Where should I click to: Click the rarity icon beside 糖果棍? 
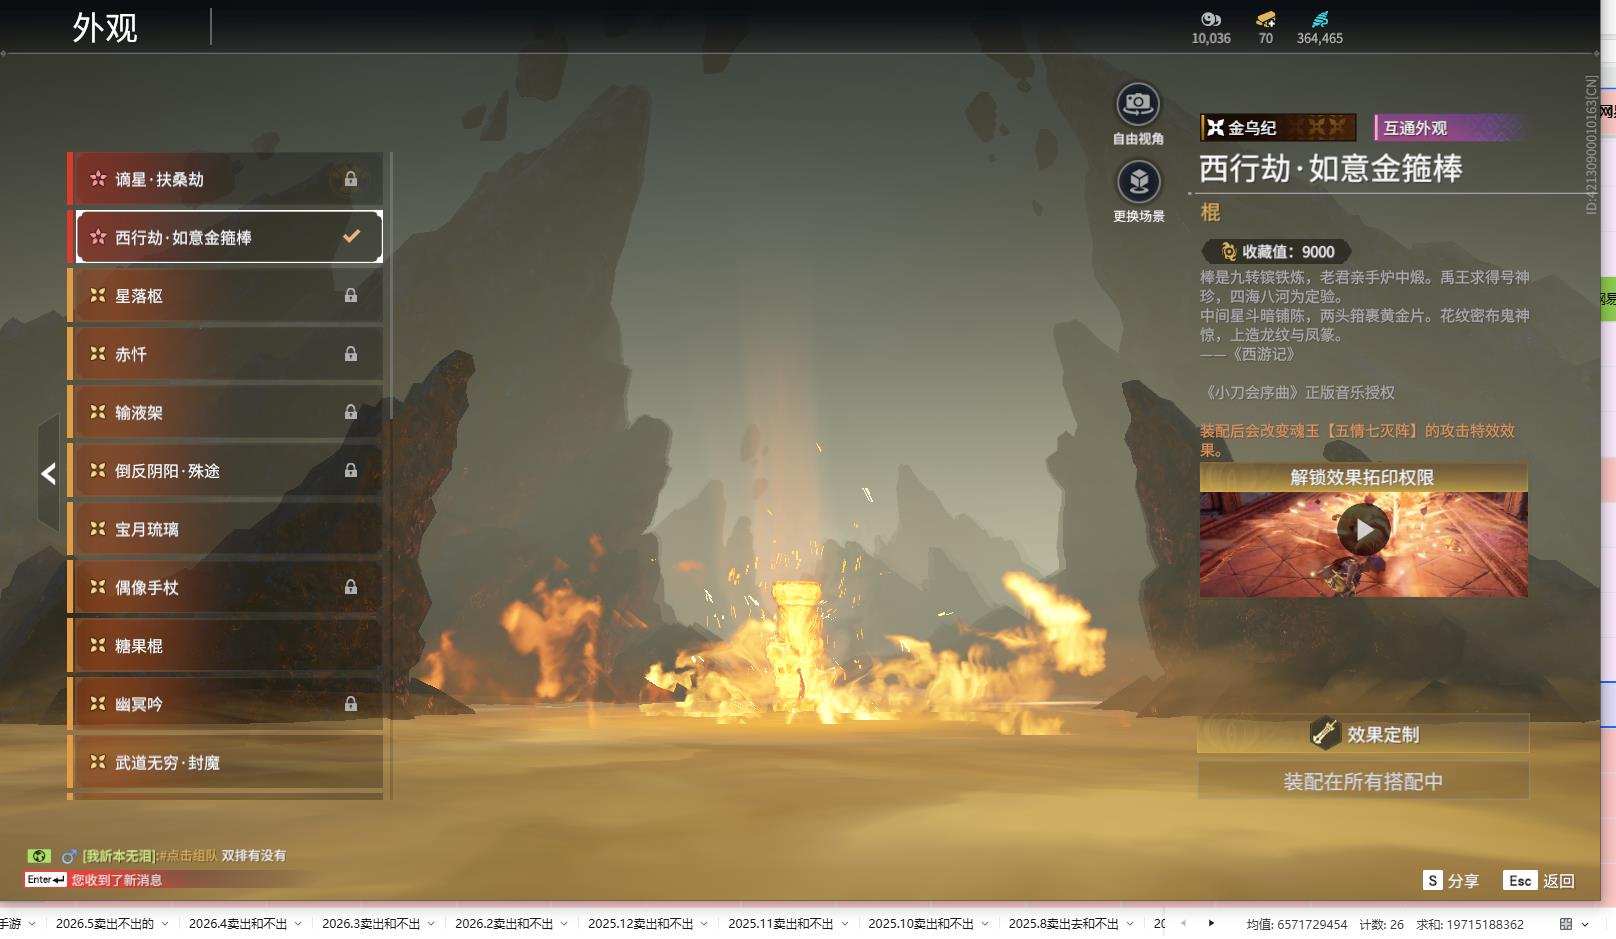pos(98,645)
